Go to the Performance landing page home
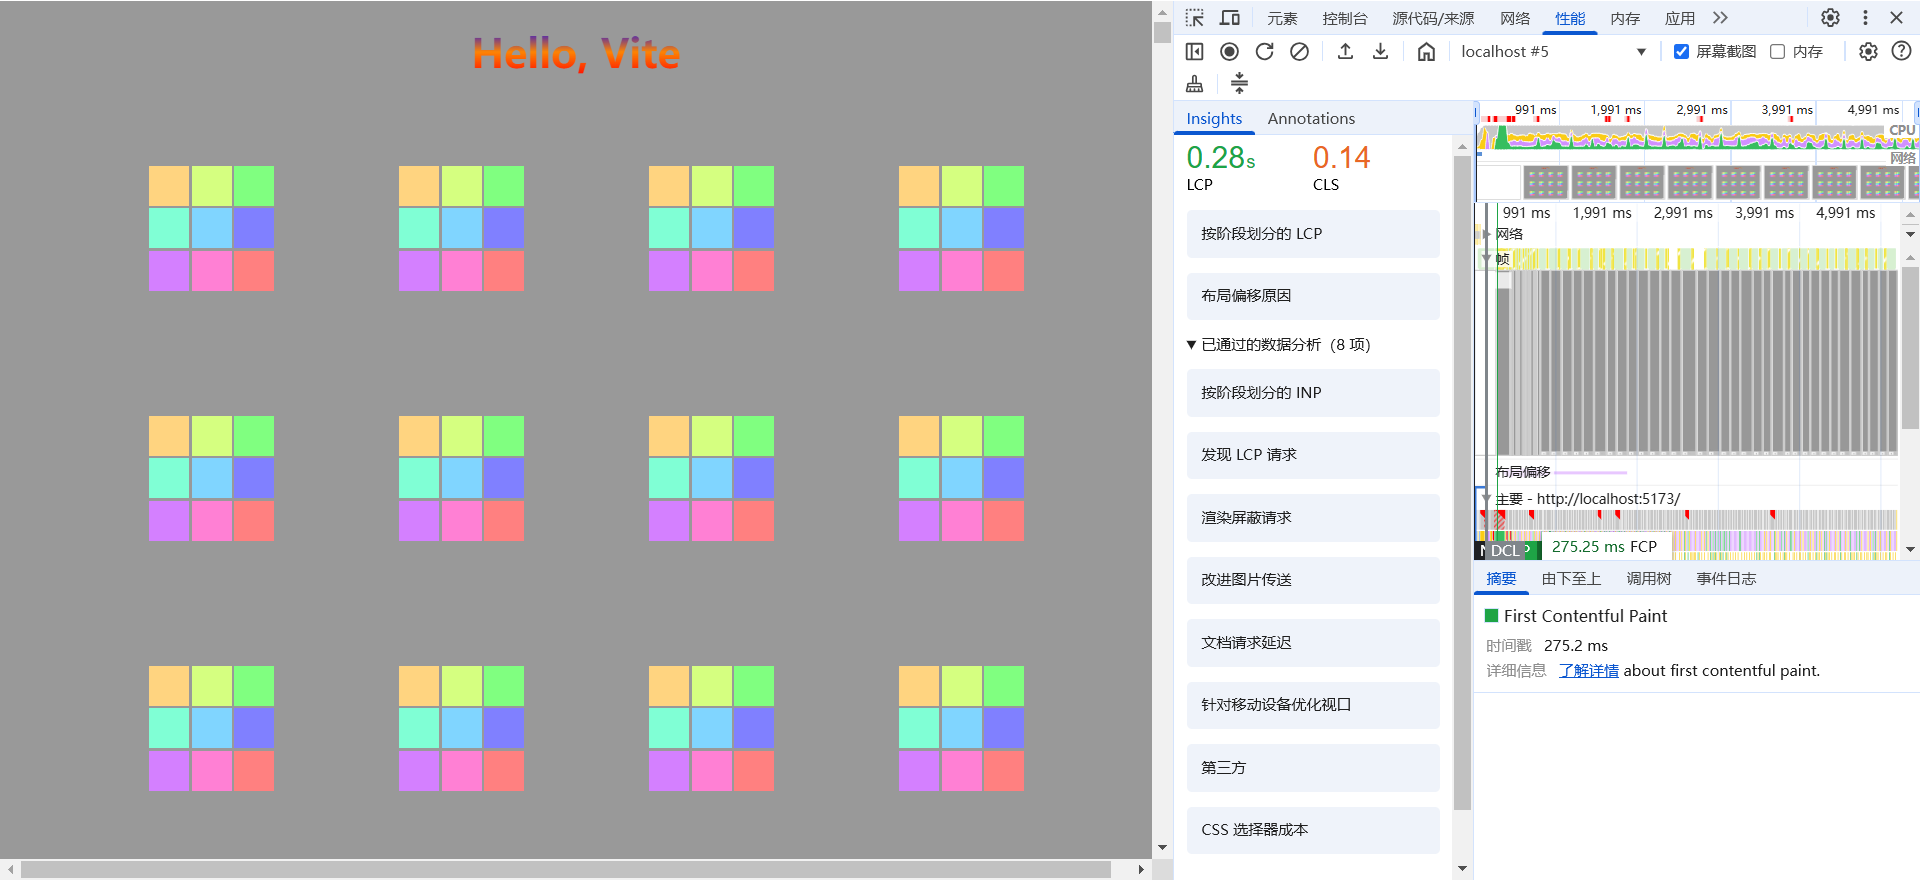 coord(1426,51)
